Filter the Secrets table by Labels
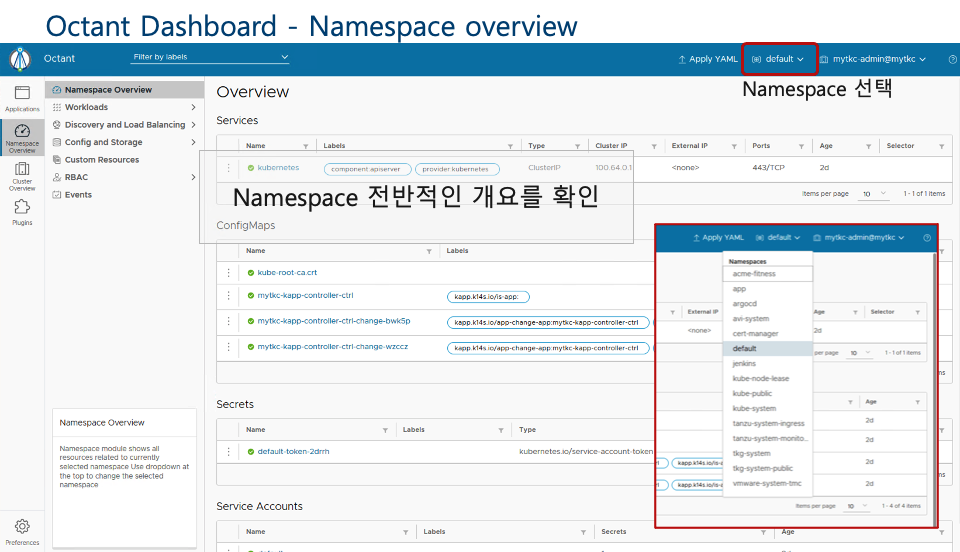960x552 pixels. pyautogui.click(x=501, y=430)
